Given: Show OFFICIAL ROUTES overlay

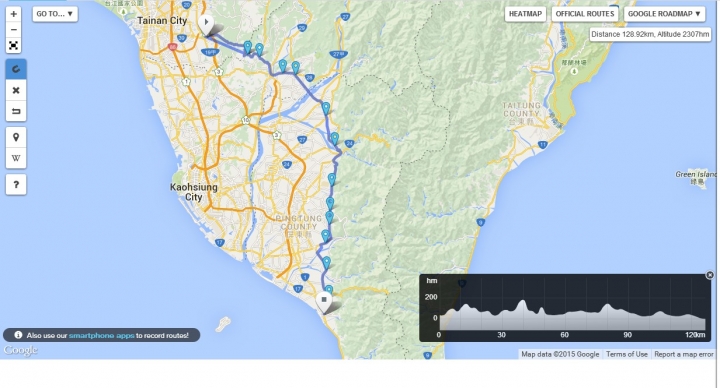Looking at the screenshot, I should coord(585,14).
